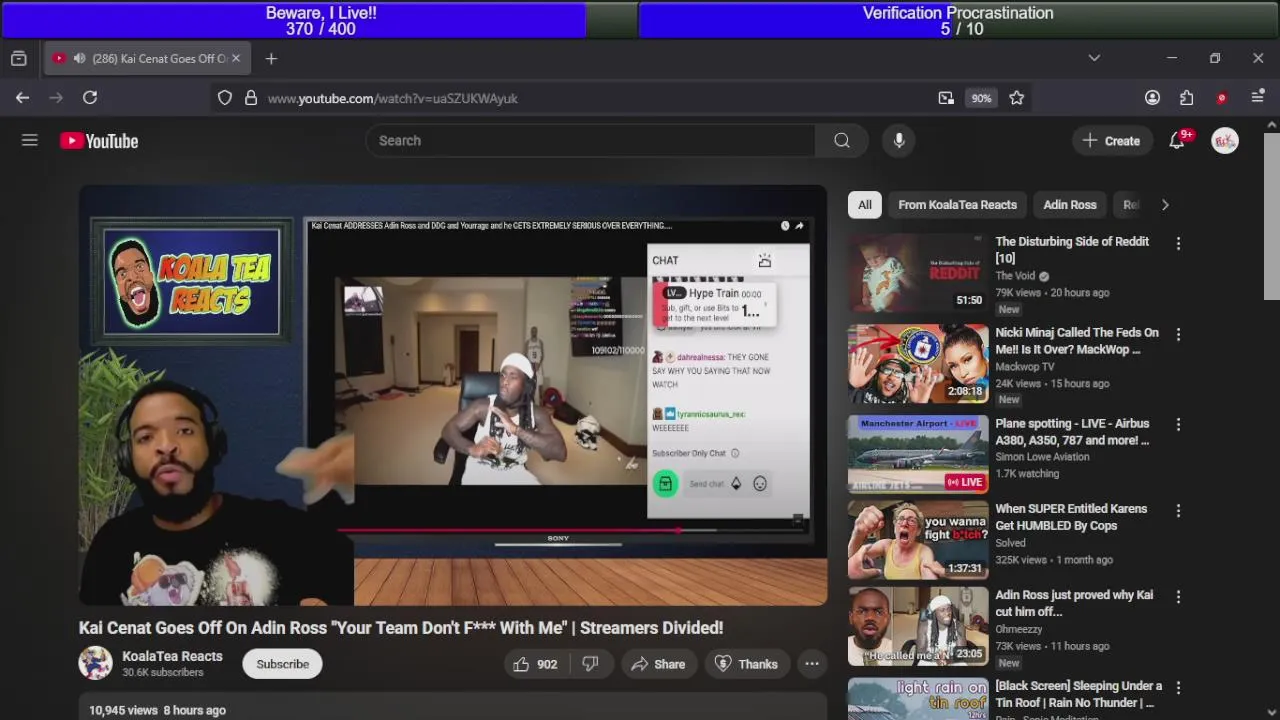
Task: Start voice search with microphone icon
Action: [899, 141]
